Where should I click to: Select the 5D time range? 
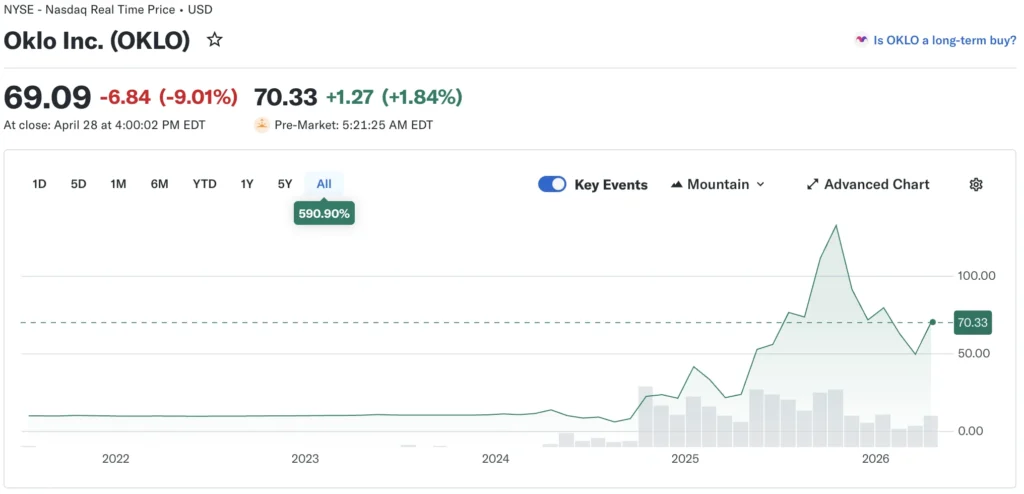pos(78,184)
